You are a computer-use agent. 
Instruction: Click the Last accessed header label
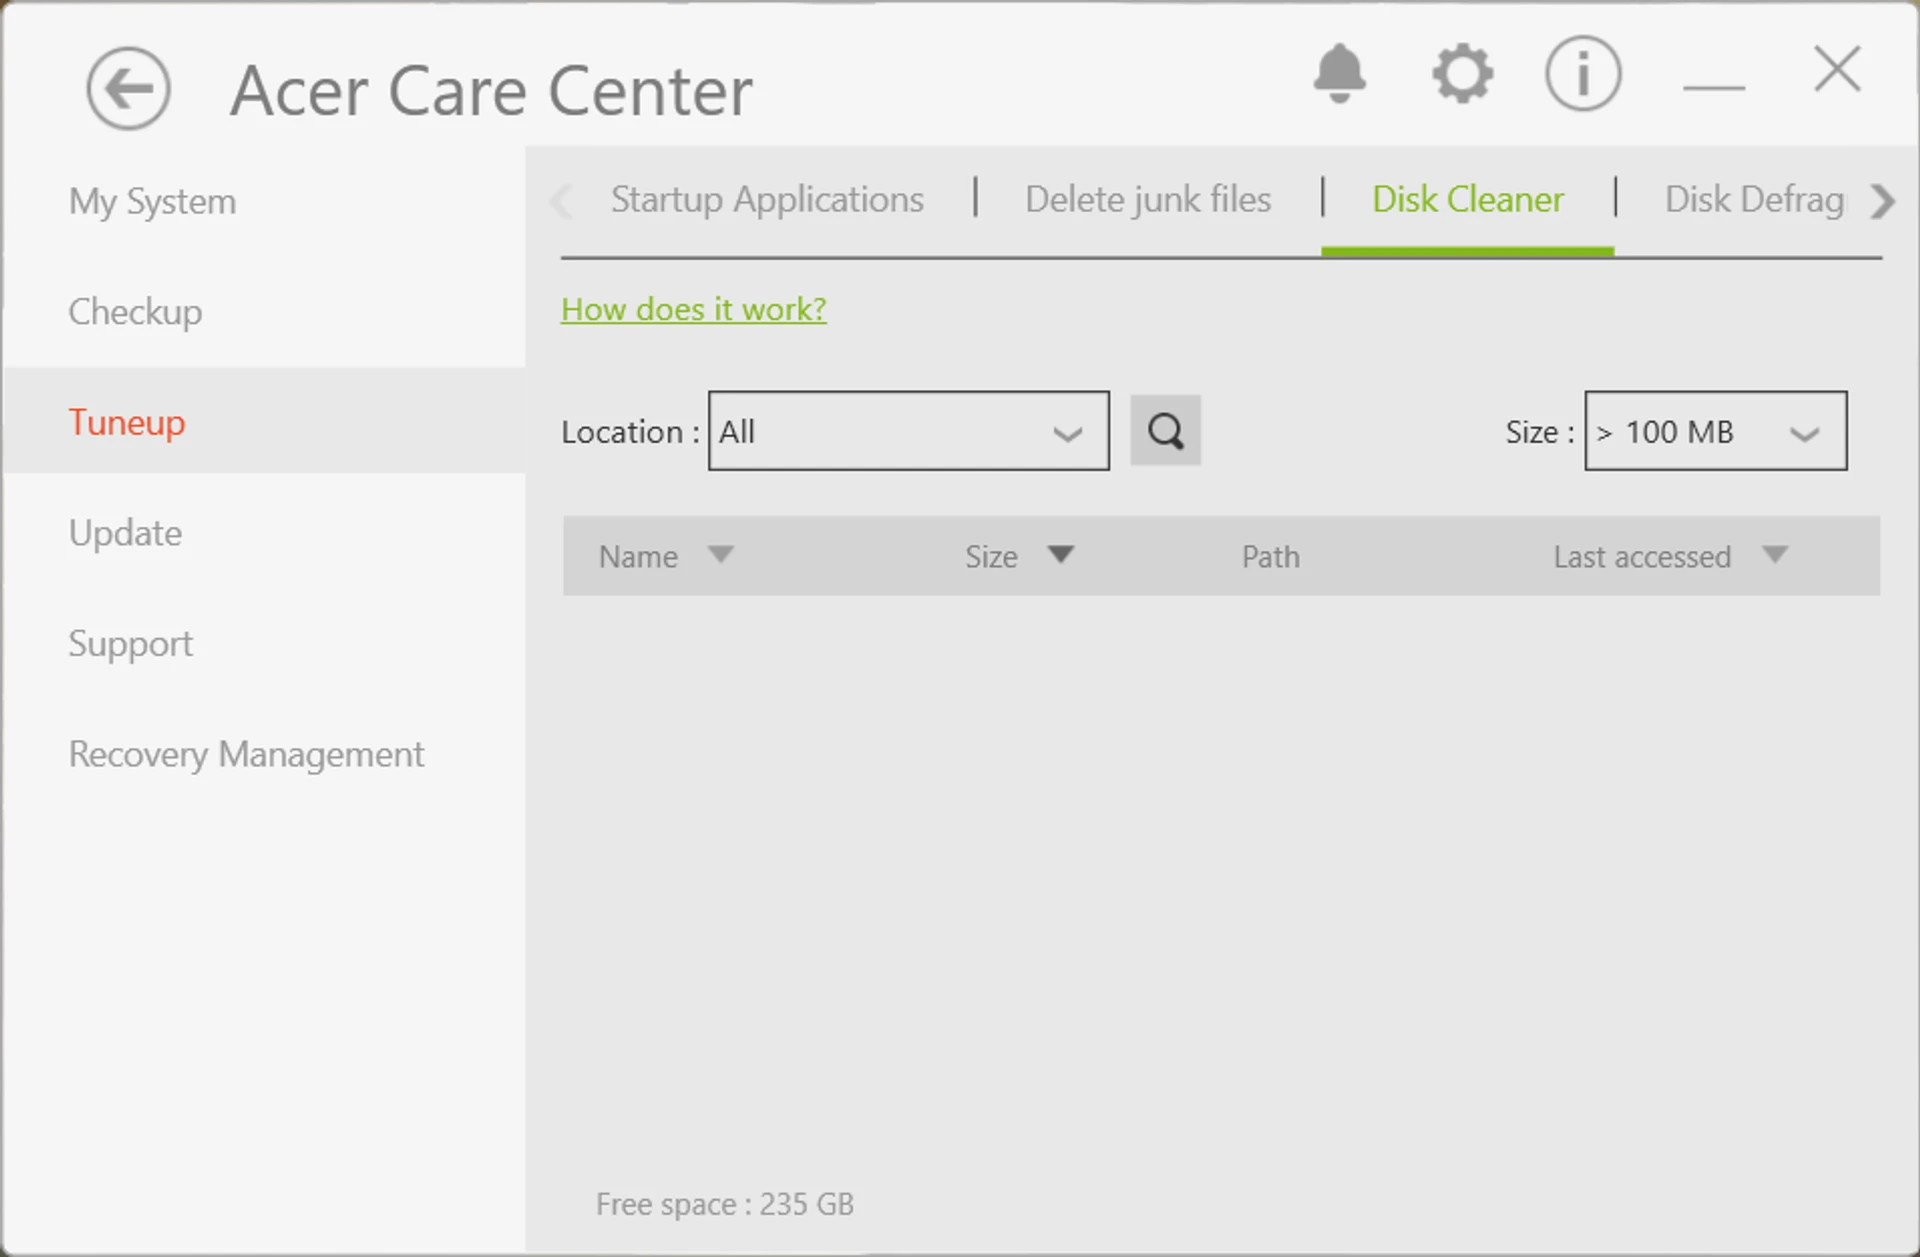coord(1642,556)
